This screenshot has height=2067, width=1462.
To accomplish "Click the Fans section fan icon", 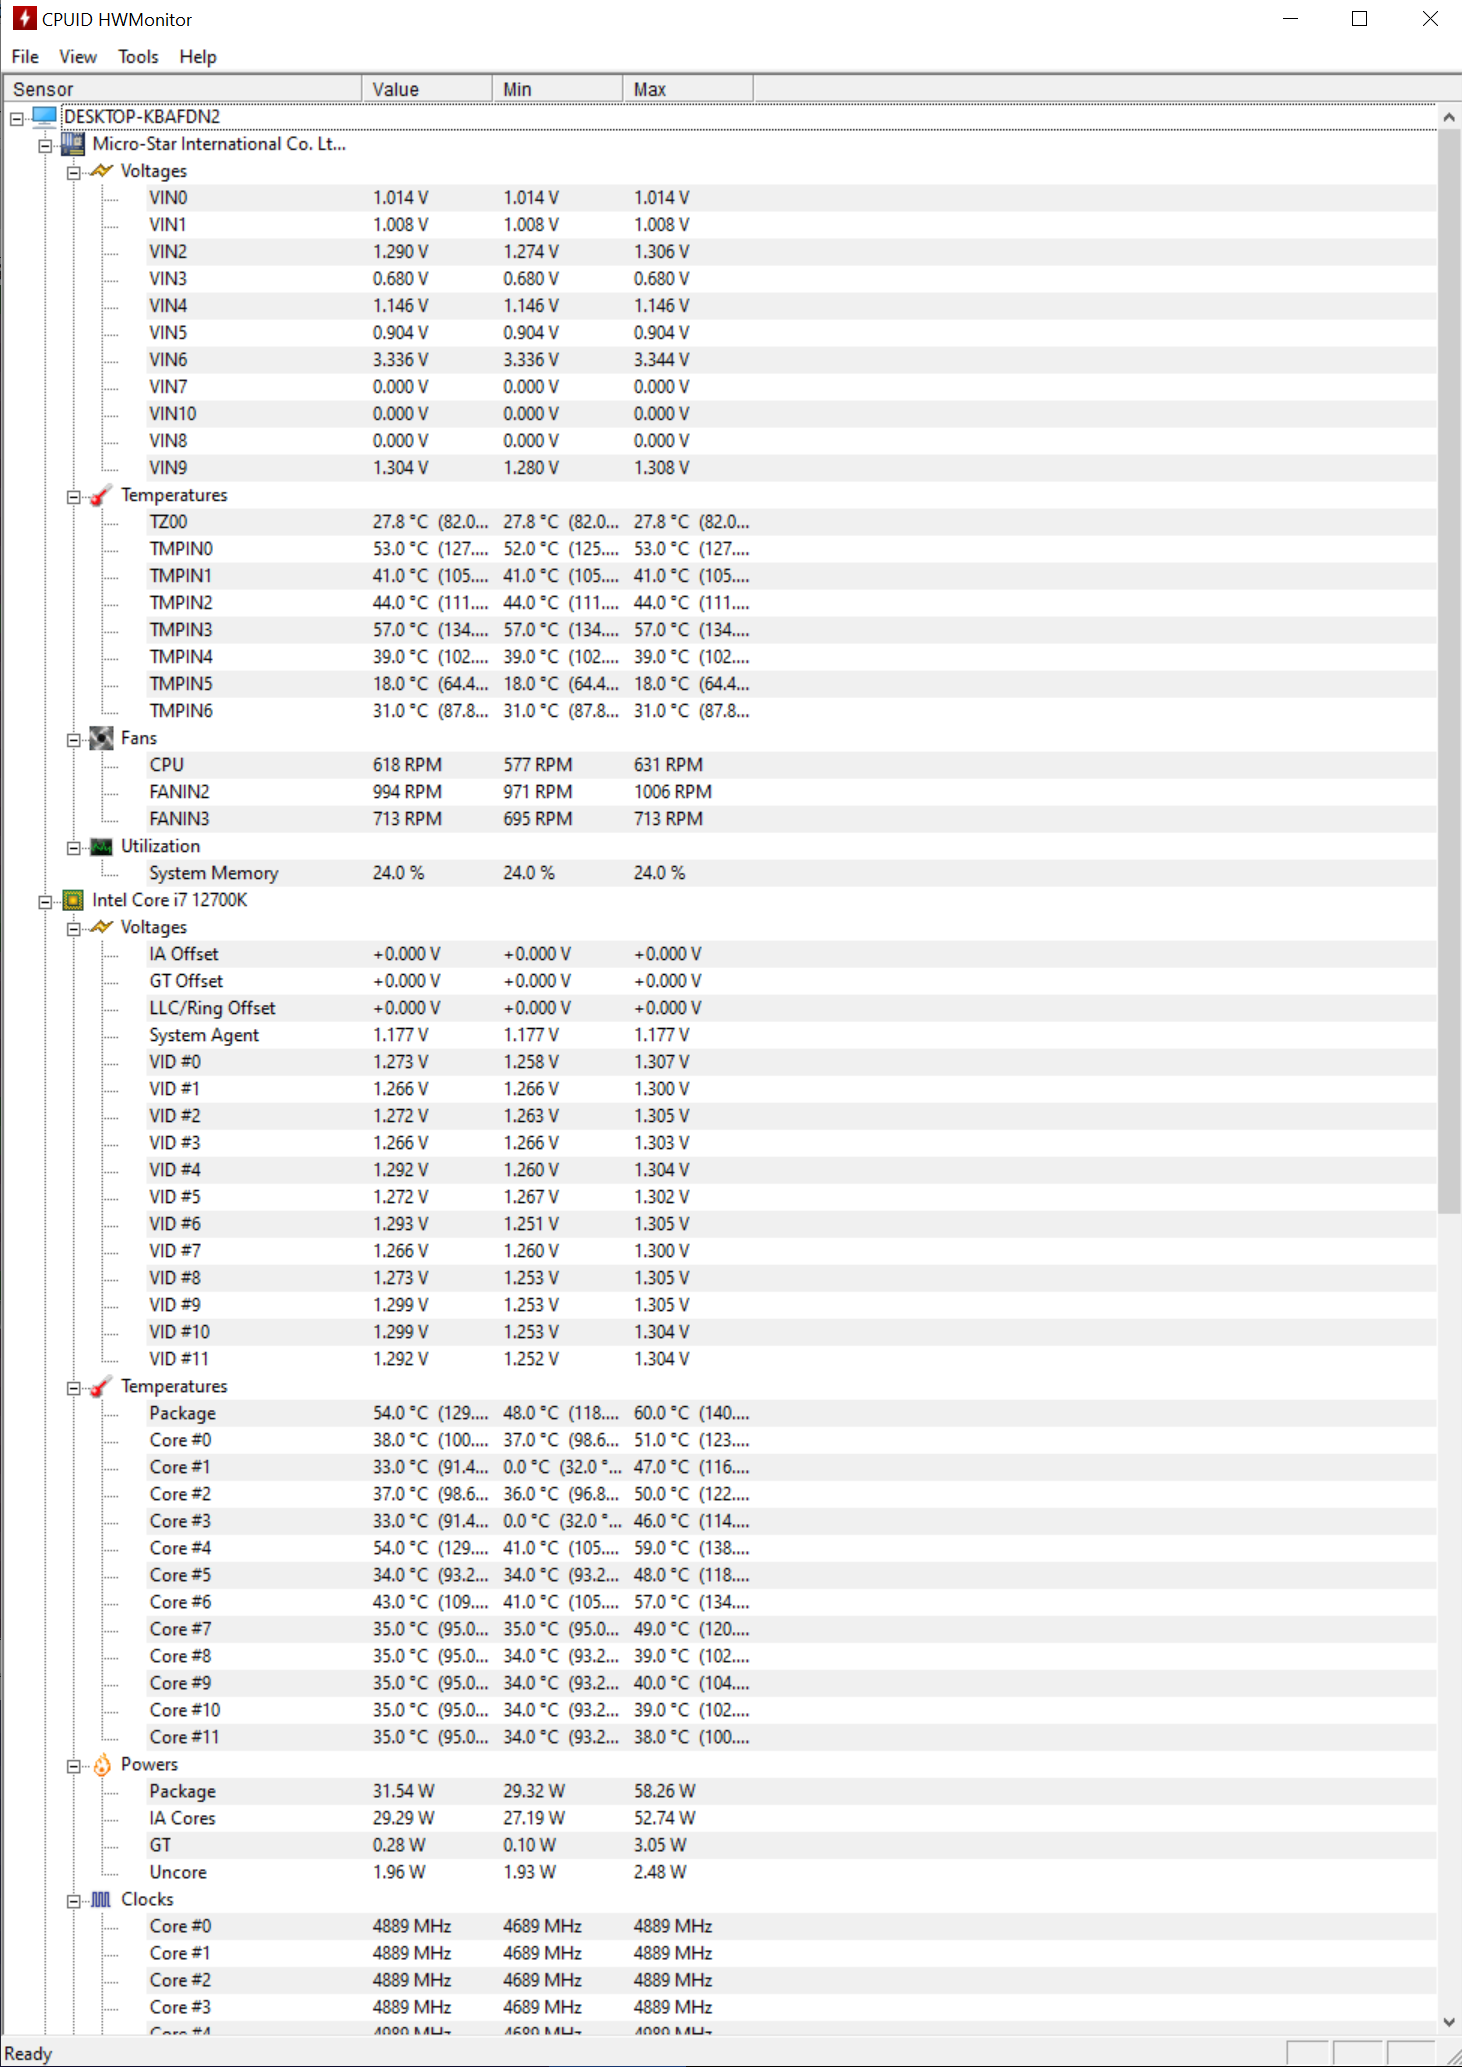I will pos(101,738).
